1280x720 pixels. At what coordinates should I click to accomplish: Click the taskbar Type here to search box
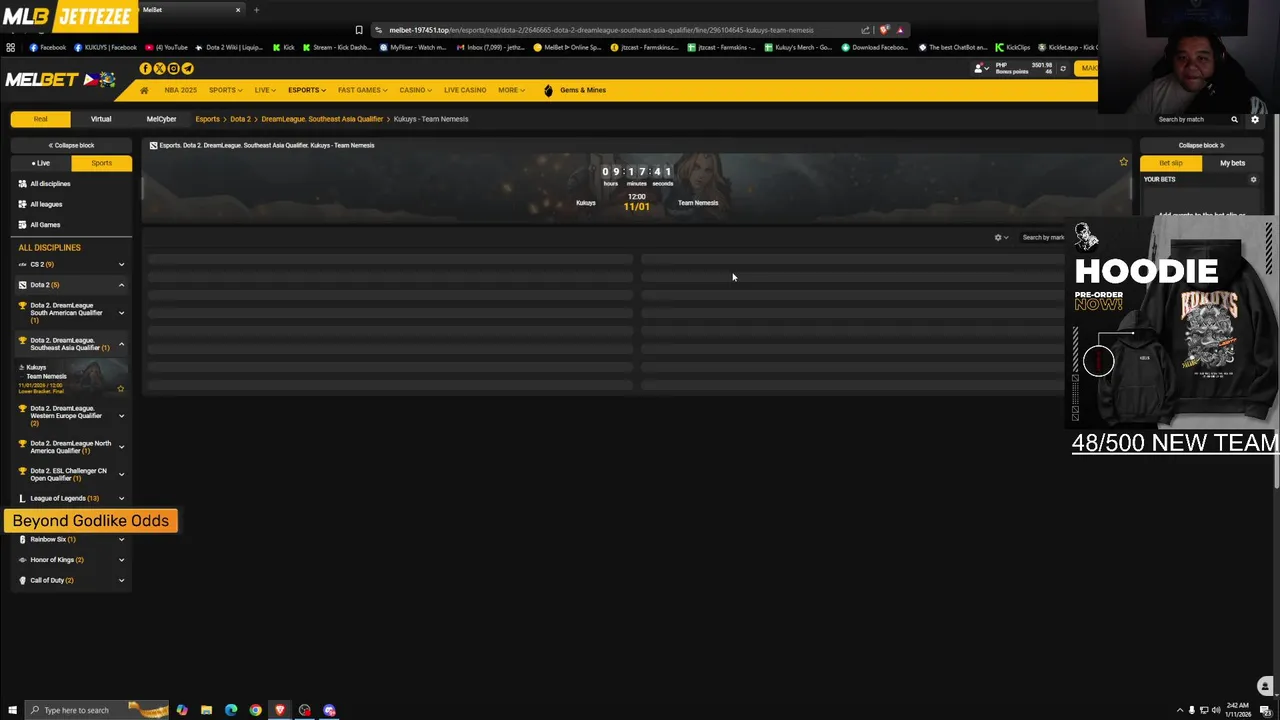point(97,710)
